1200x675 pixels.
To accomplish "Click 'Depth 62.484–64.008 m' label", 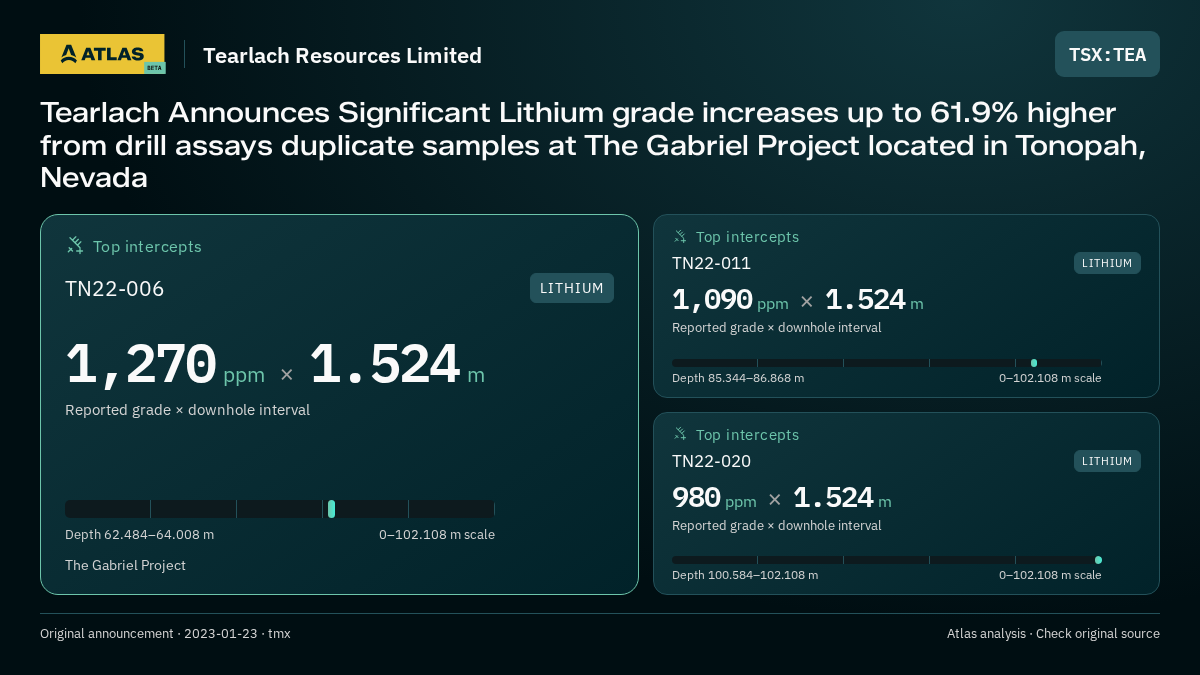I will (x=139, y=534).
